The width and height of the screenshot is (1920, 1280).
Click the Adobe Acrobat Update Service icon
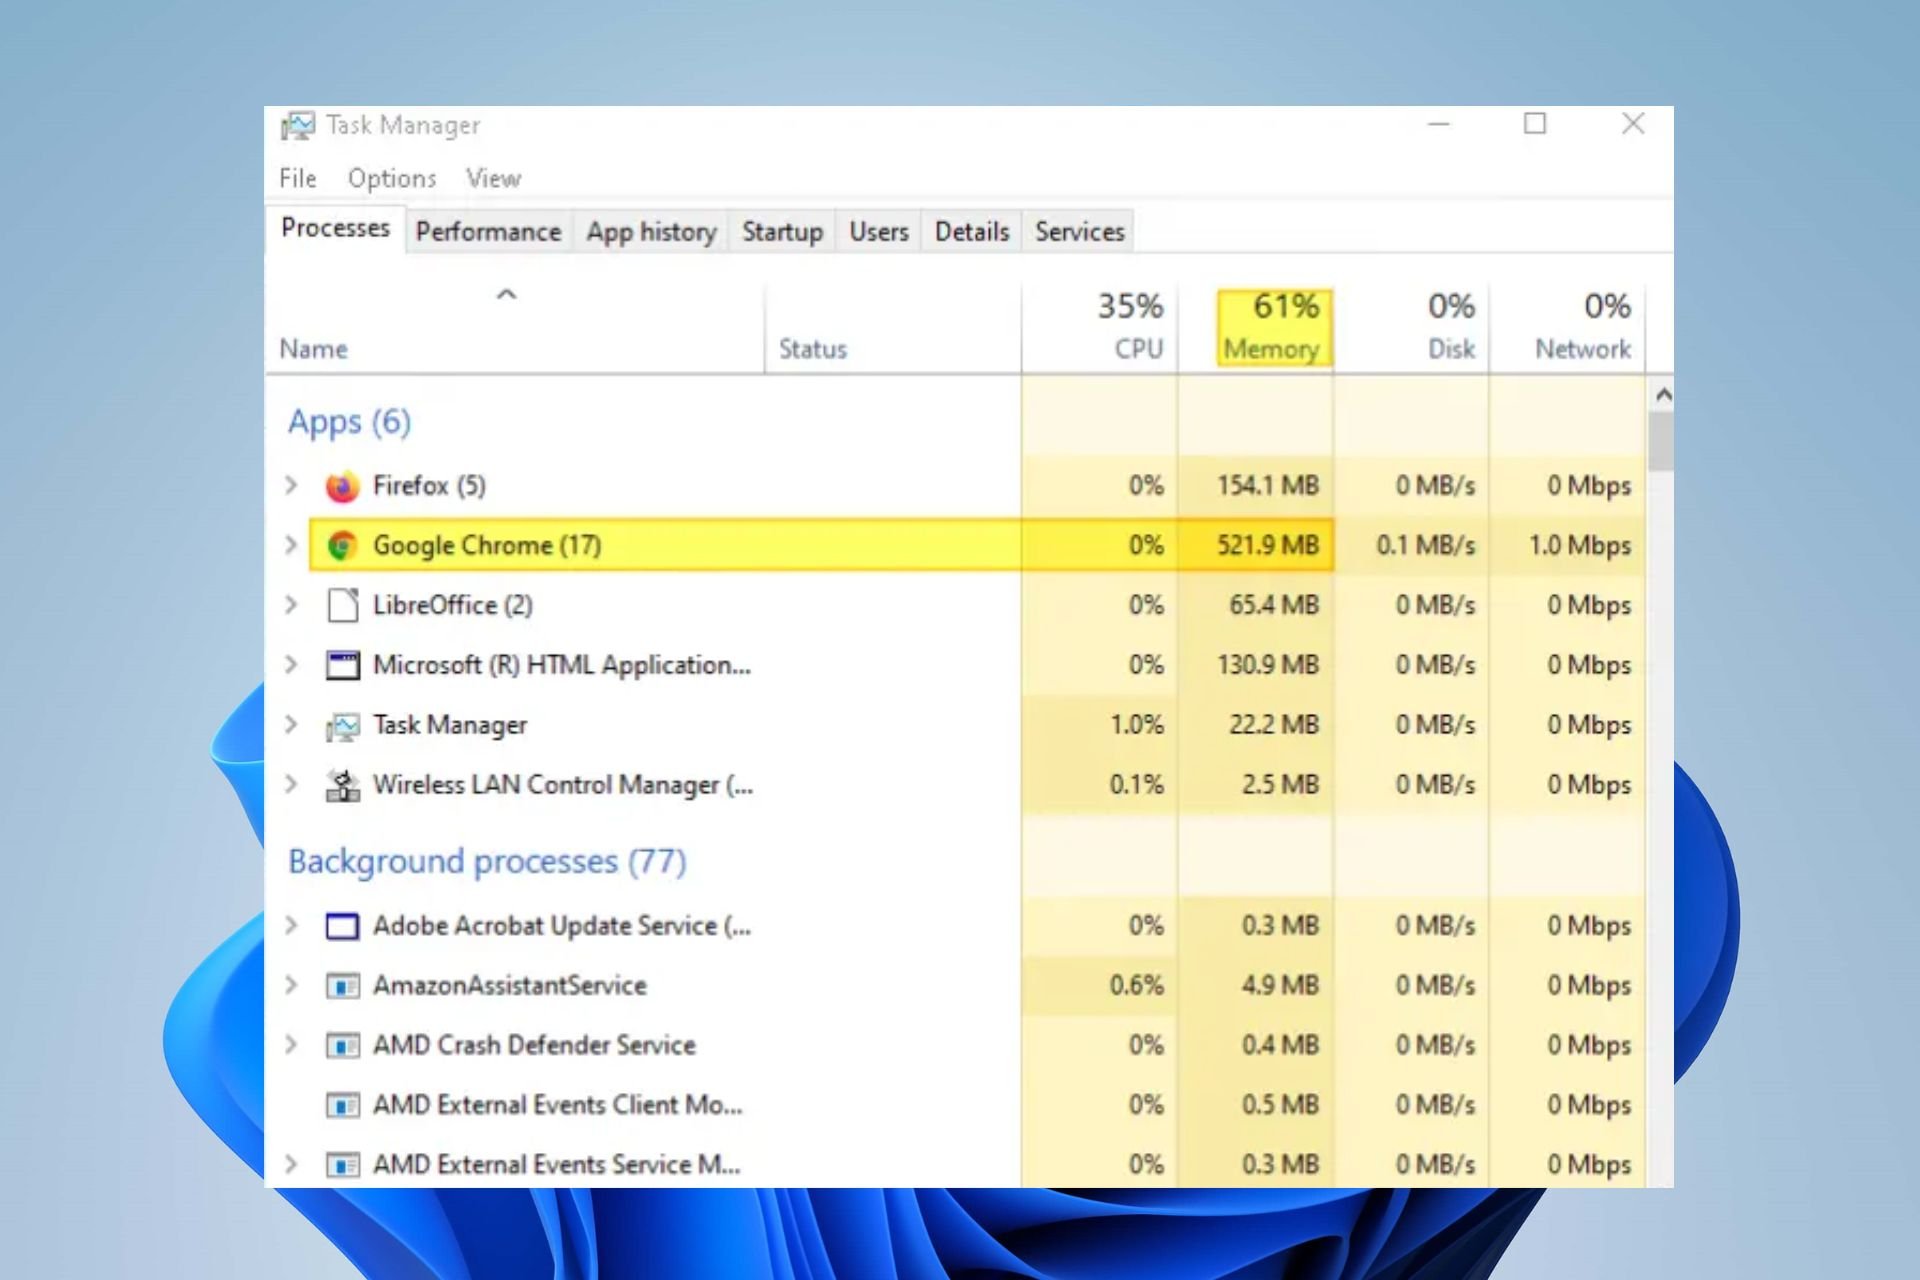click(342, 926)
